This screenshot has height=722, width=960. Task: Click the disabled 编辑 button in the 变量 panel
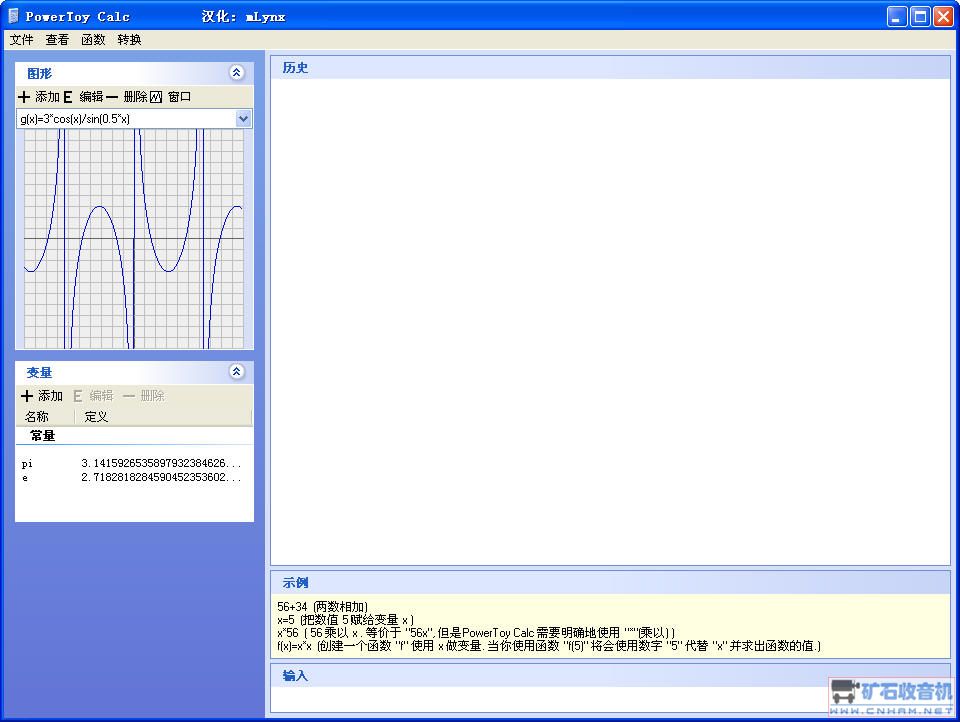point(94,396)
